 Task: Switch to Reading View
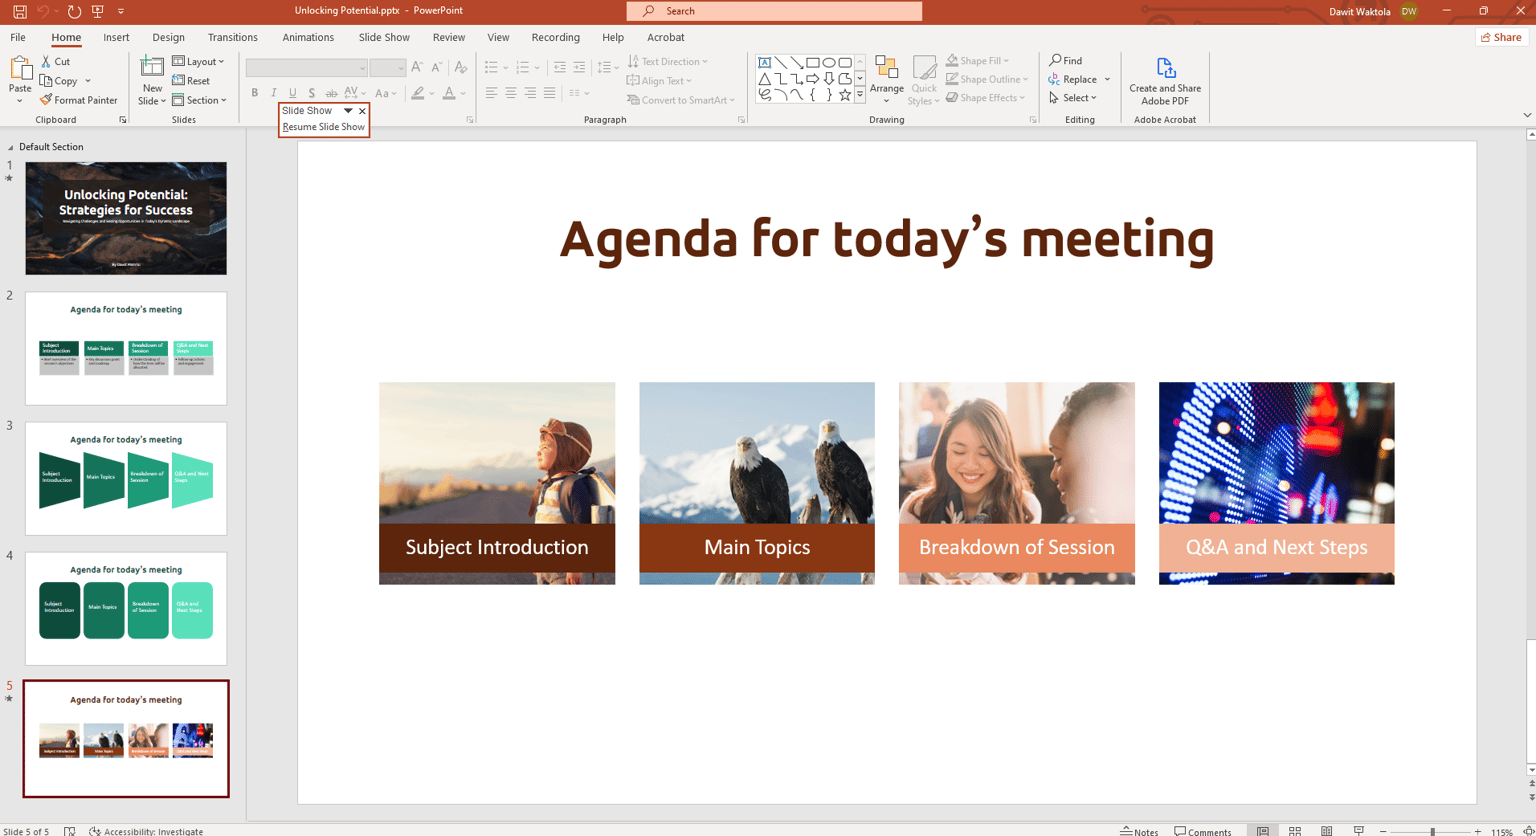pos(1327,831)
